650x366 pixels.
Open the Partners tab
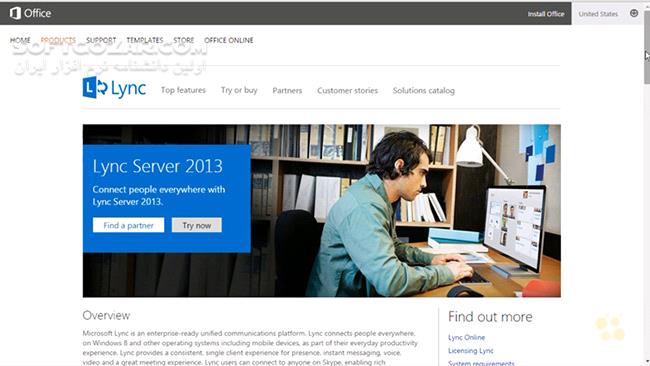coord(287,90)
